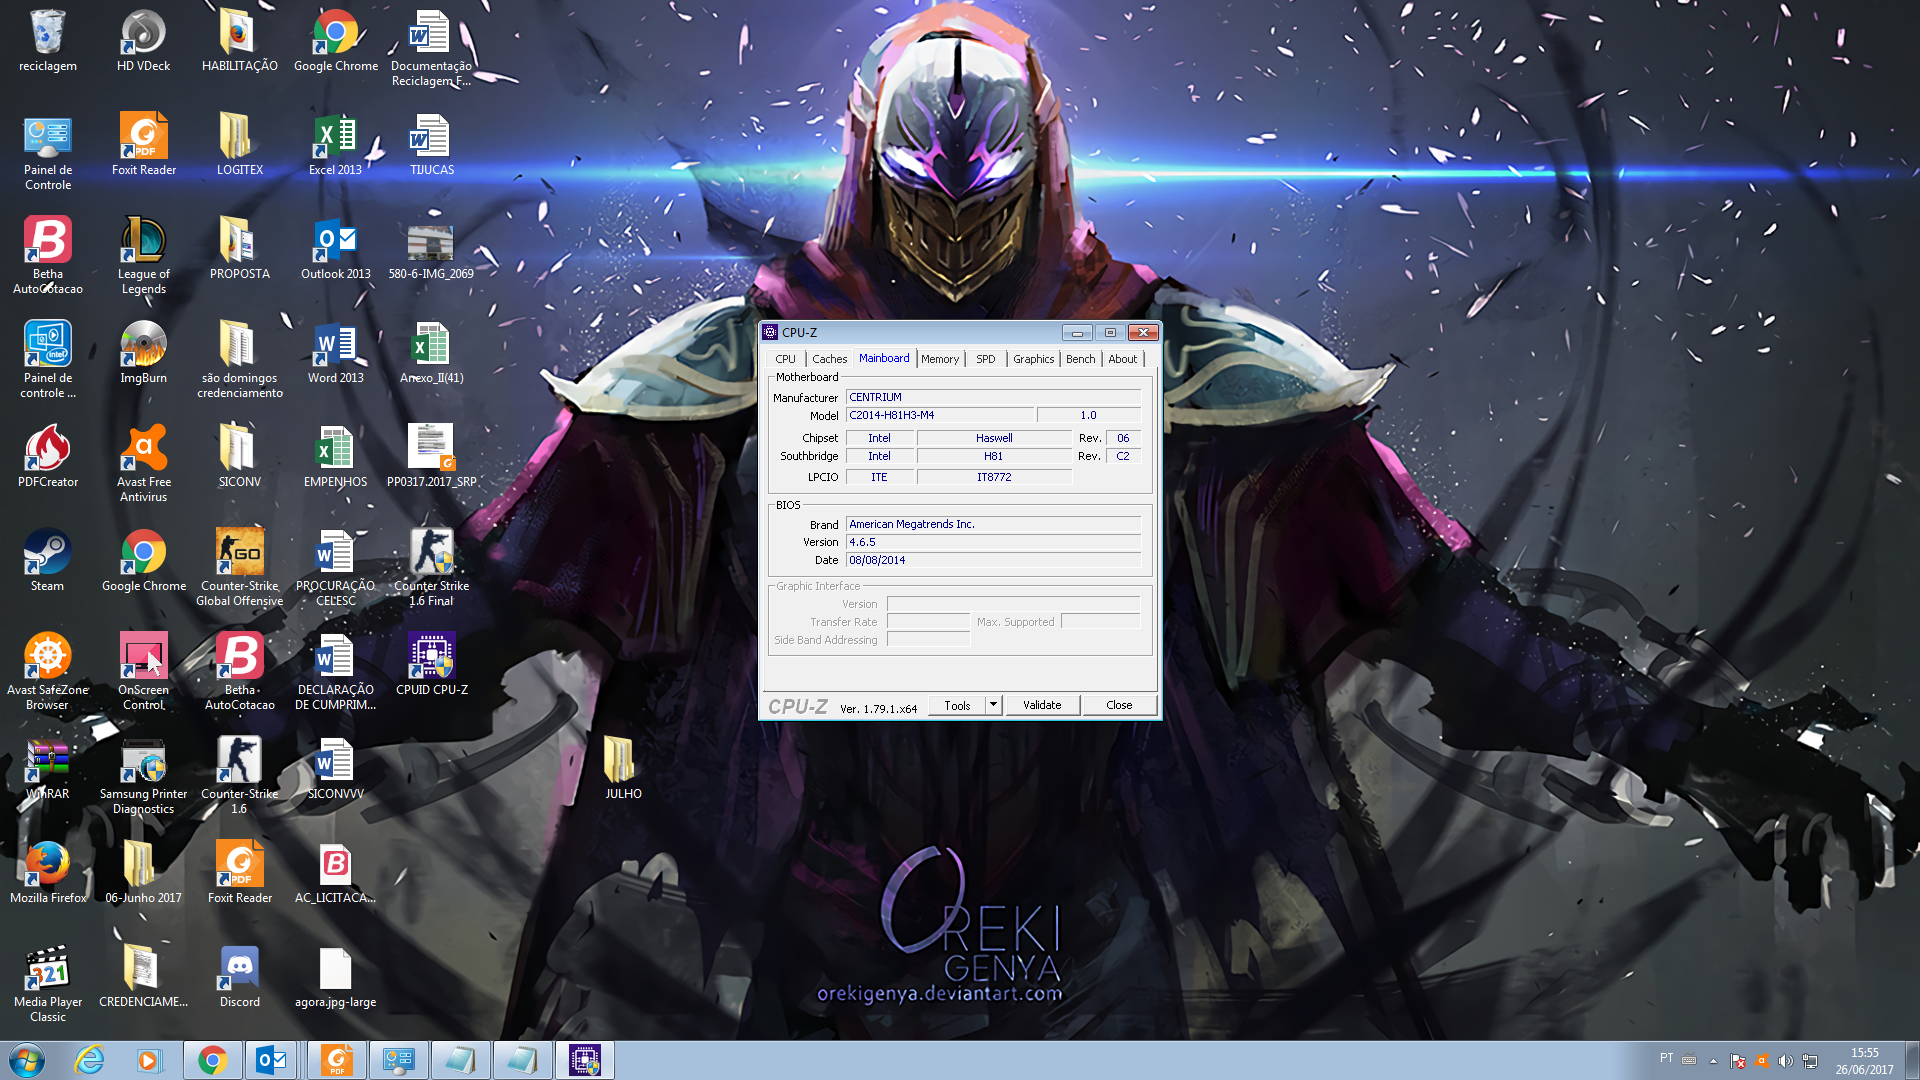The height and width of the screenshot is (1080, 1920).
Task: Open the ImgBurn desktop icon
Action: tap(144, 351)
